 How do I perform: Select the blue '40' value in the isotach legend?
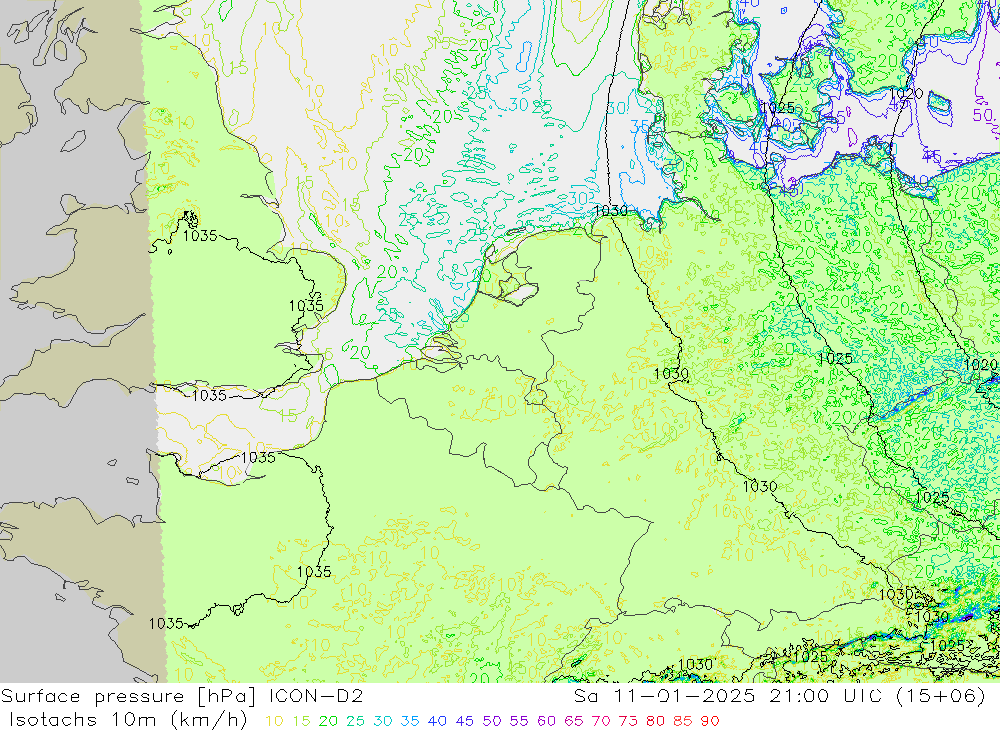pyautogui.click(x=437, y=721)
